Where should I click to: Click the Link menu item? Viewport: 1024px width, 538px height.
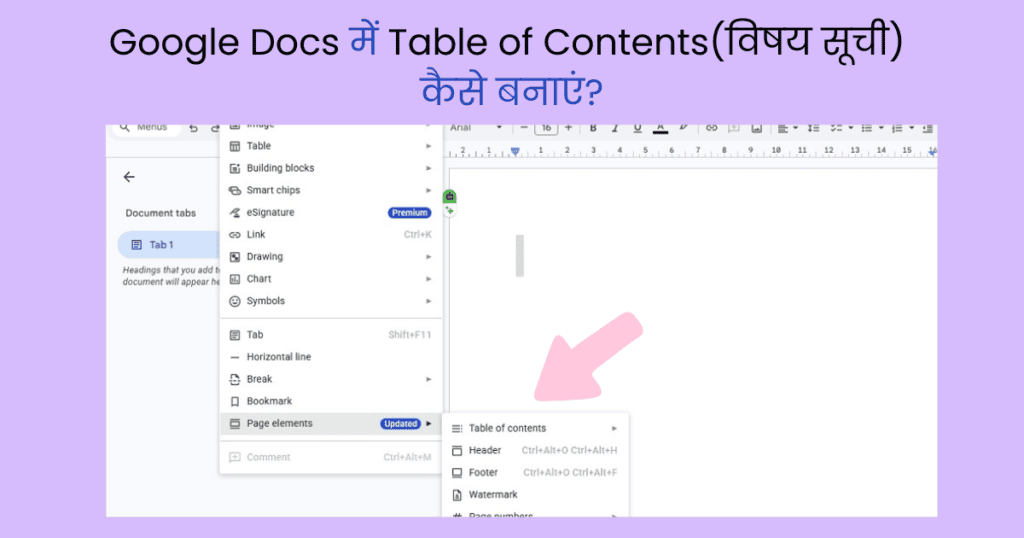pos(331,234)
